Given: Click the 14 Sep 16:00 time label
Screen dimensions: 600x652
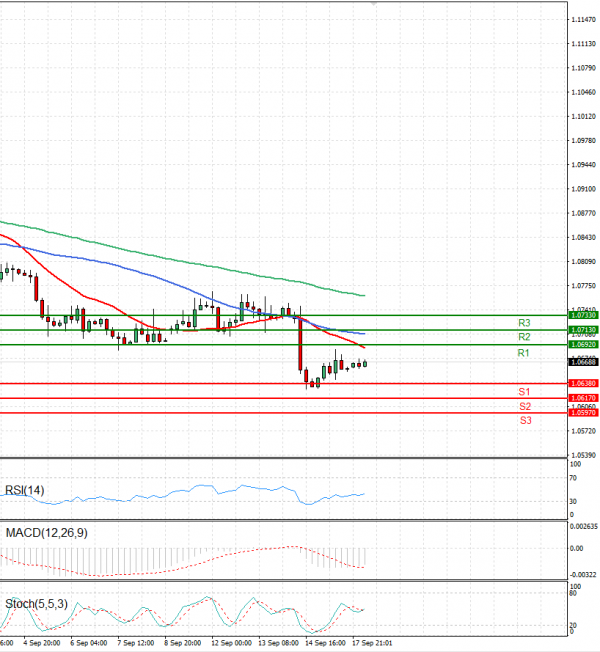Looking at the screenshot, I should pyautogui.click(x=325, y=643).
